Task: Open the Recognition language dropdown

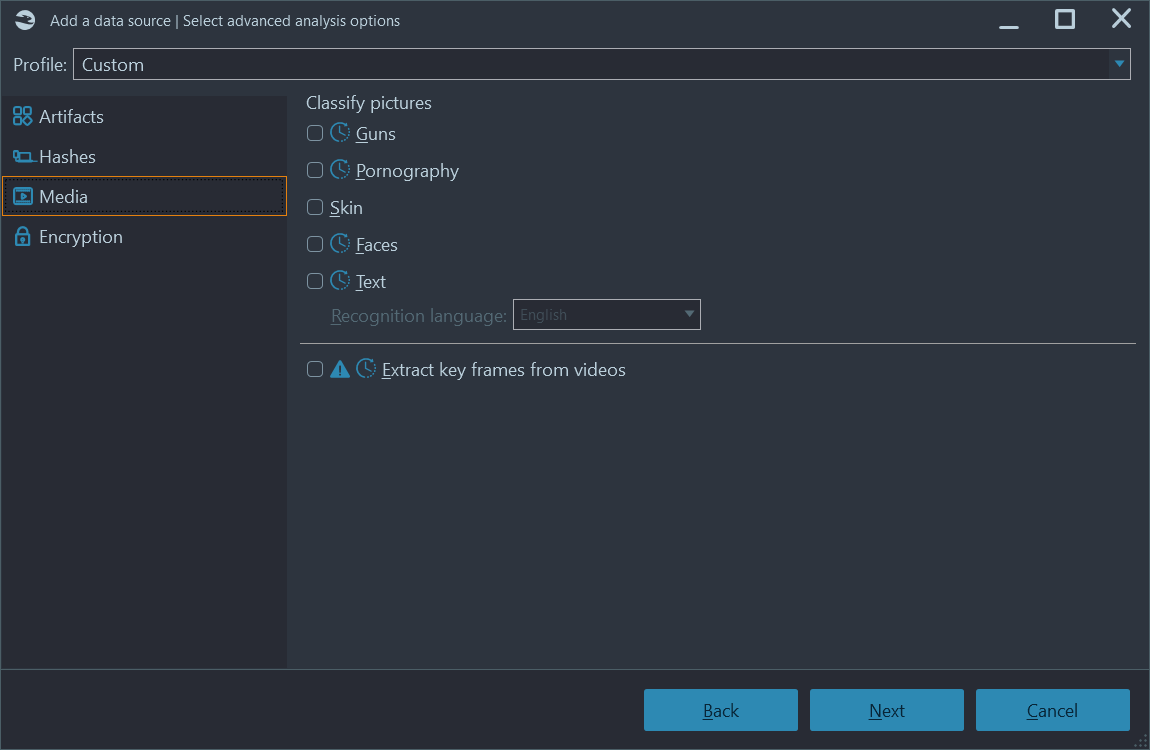Action: (607, 315)
